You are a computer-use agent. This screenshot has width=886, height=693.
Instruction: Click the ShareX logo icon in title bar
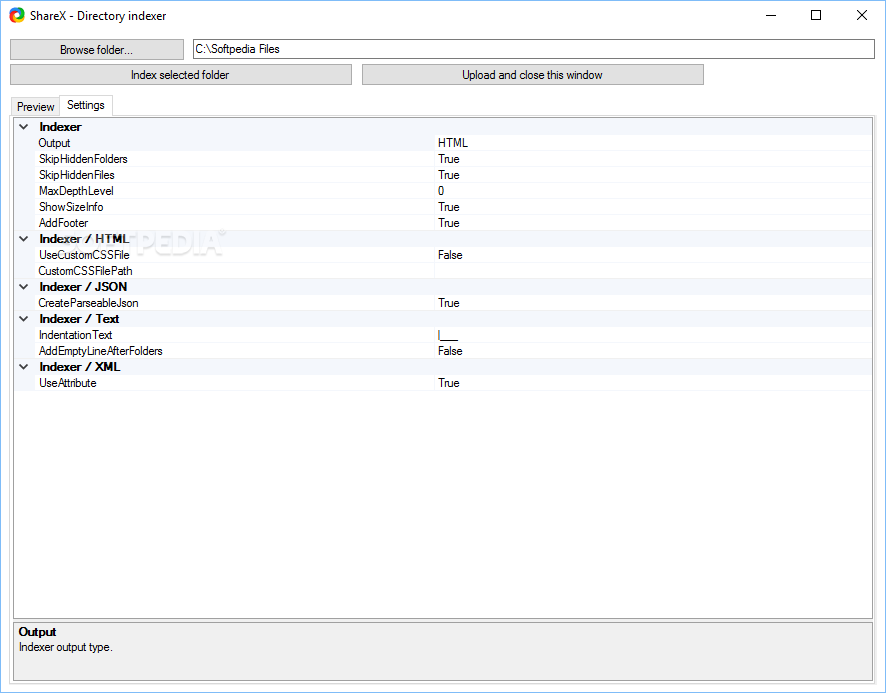[x=17, y=15]
